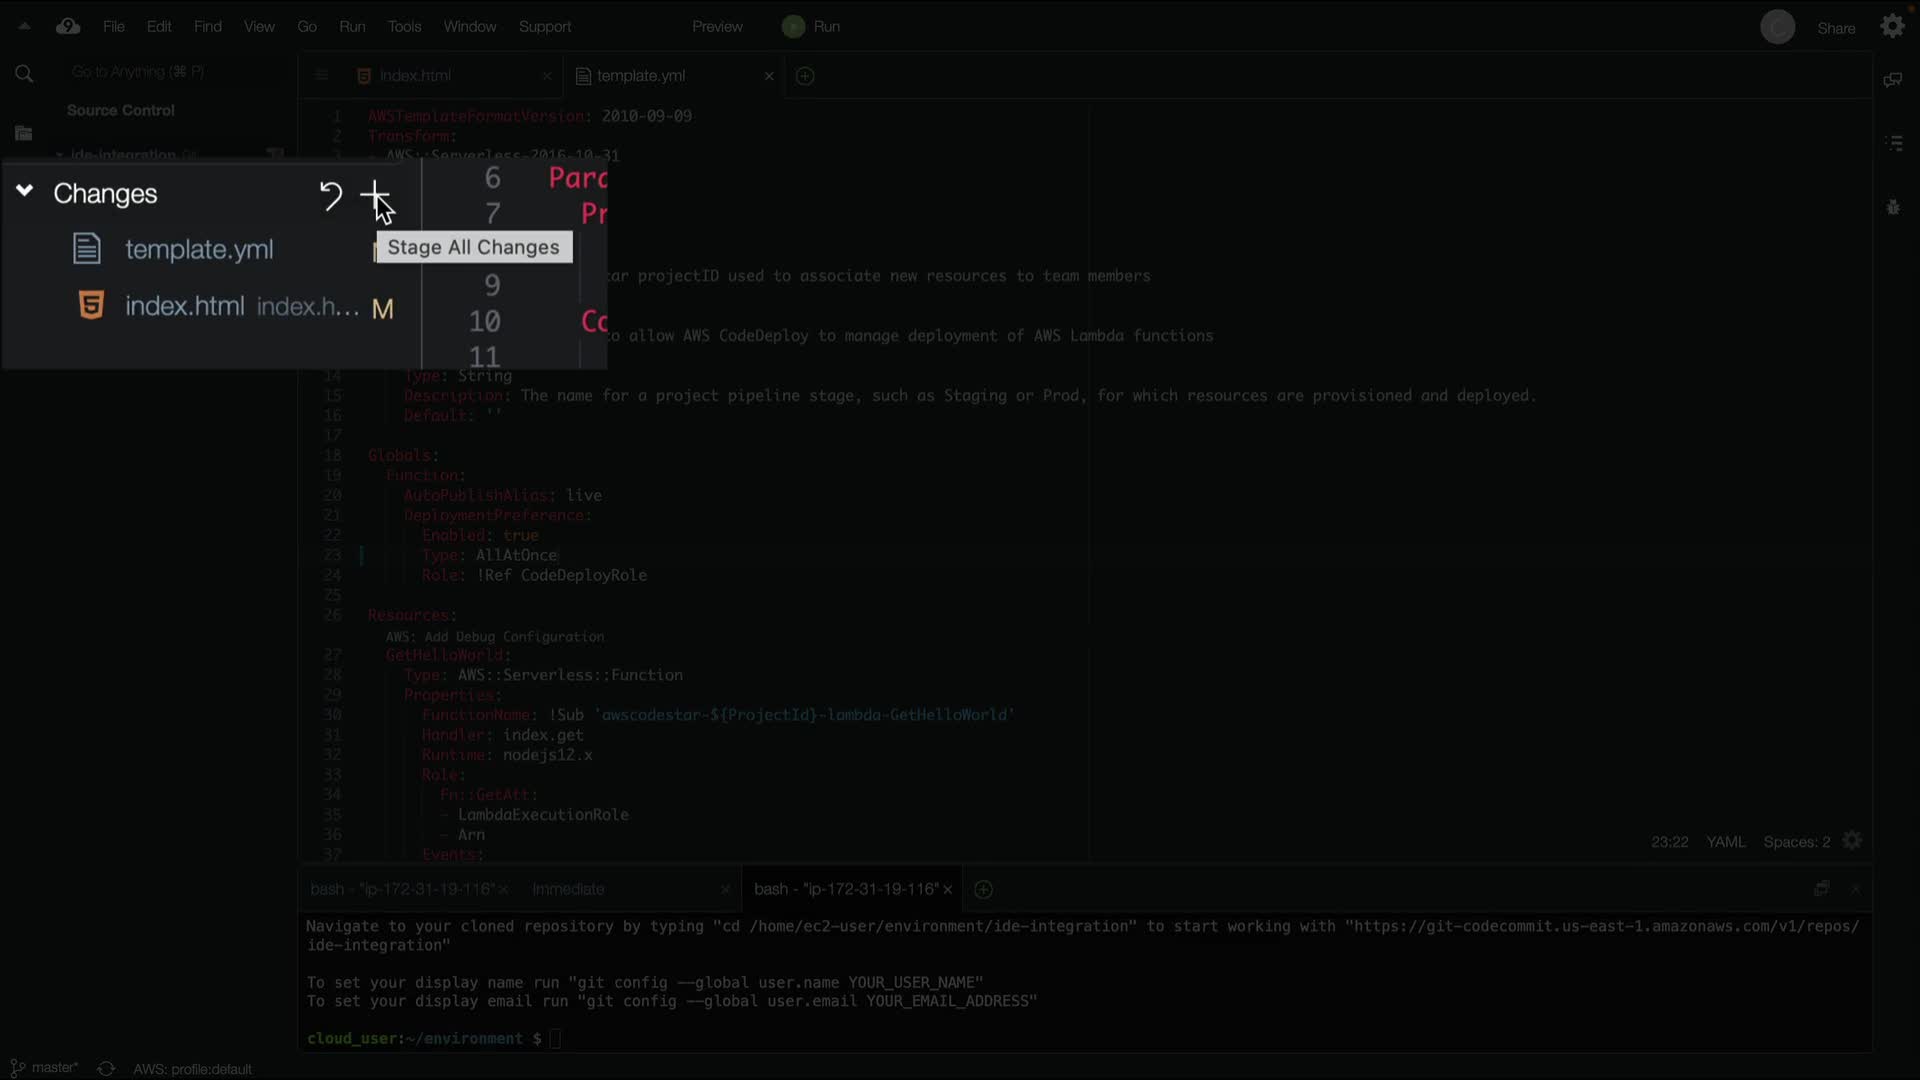The image size is (1920, 1080).
Task: Open the Preferences gear icon at top right
Action: pyautogui.click(x=1892, y=27)
